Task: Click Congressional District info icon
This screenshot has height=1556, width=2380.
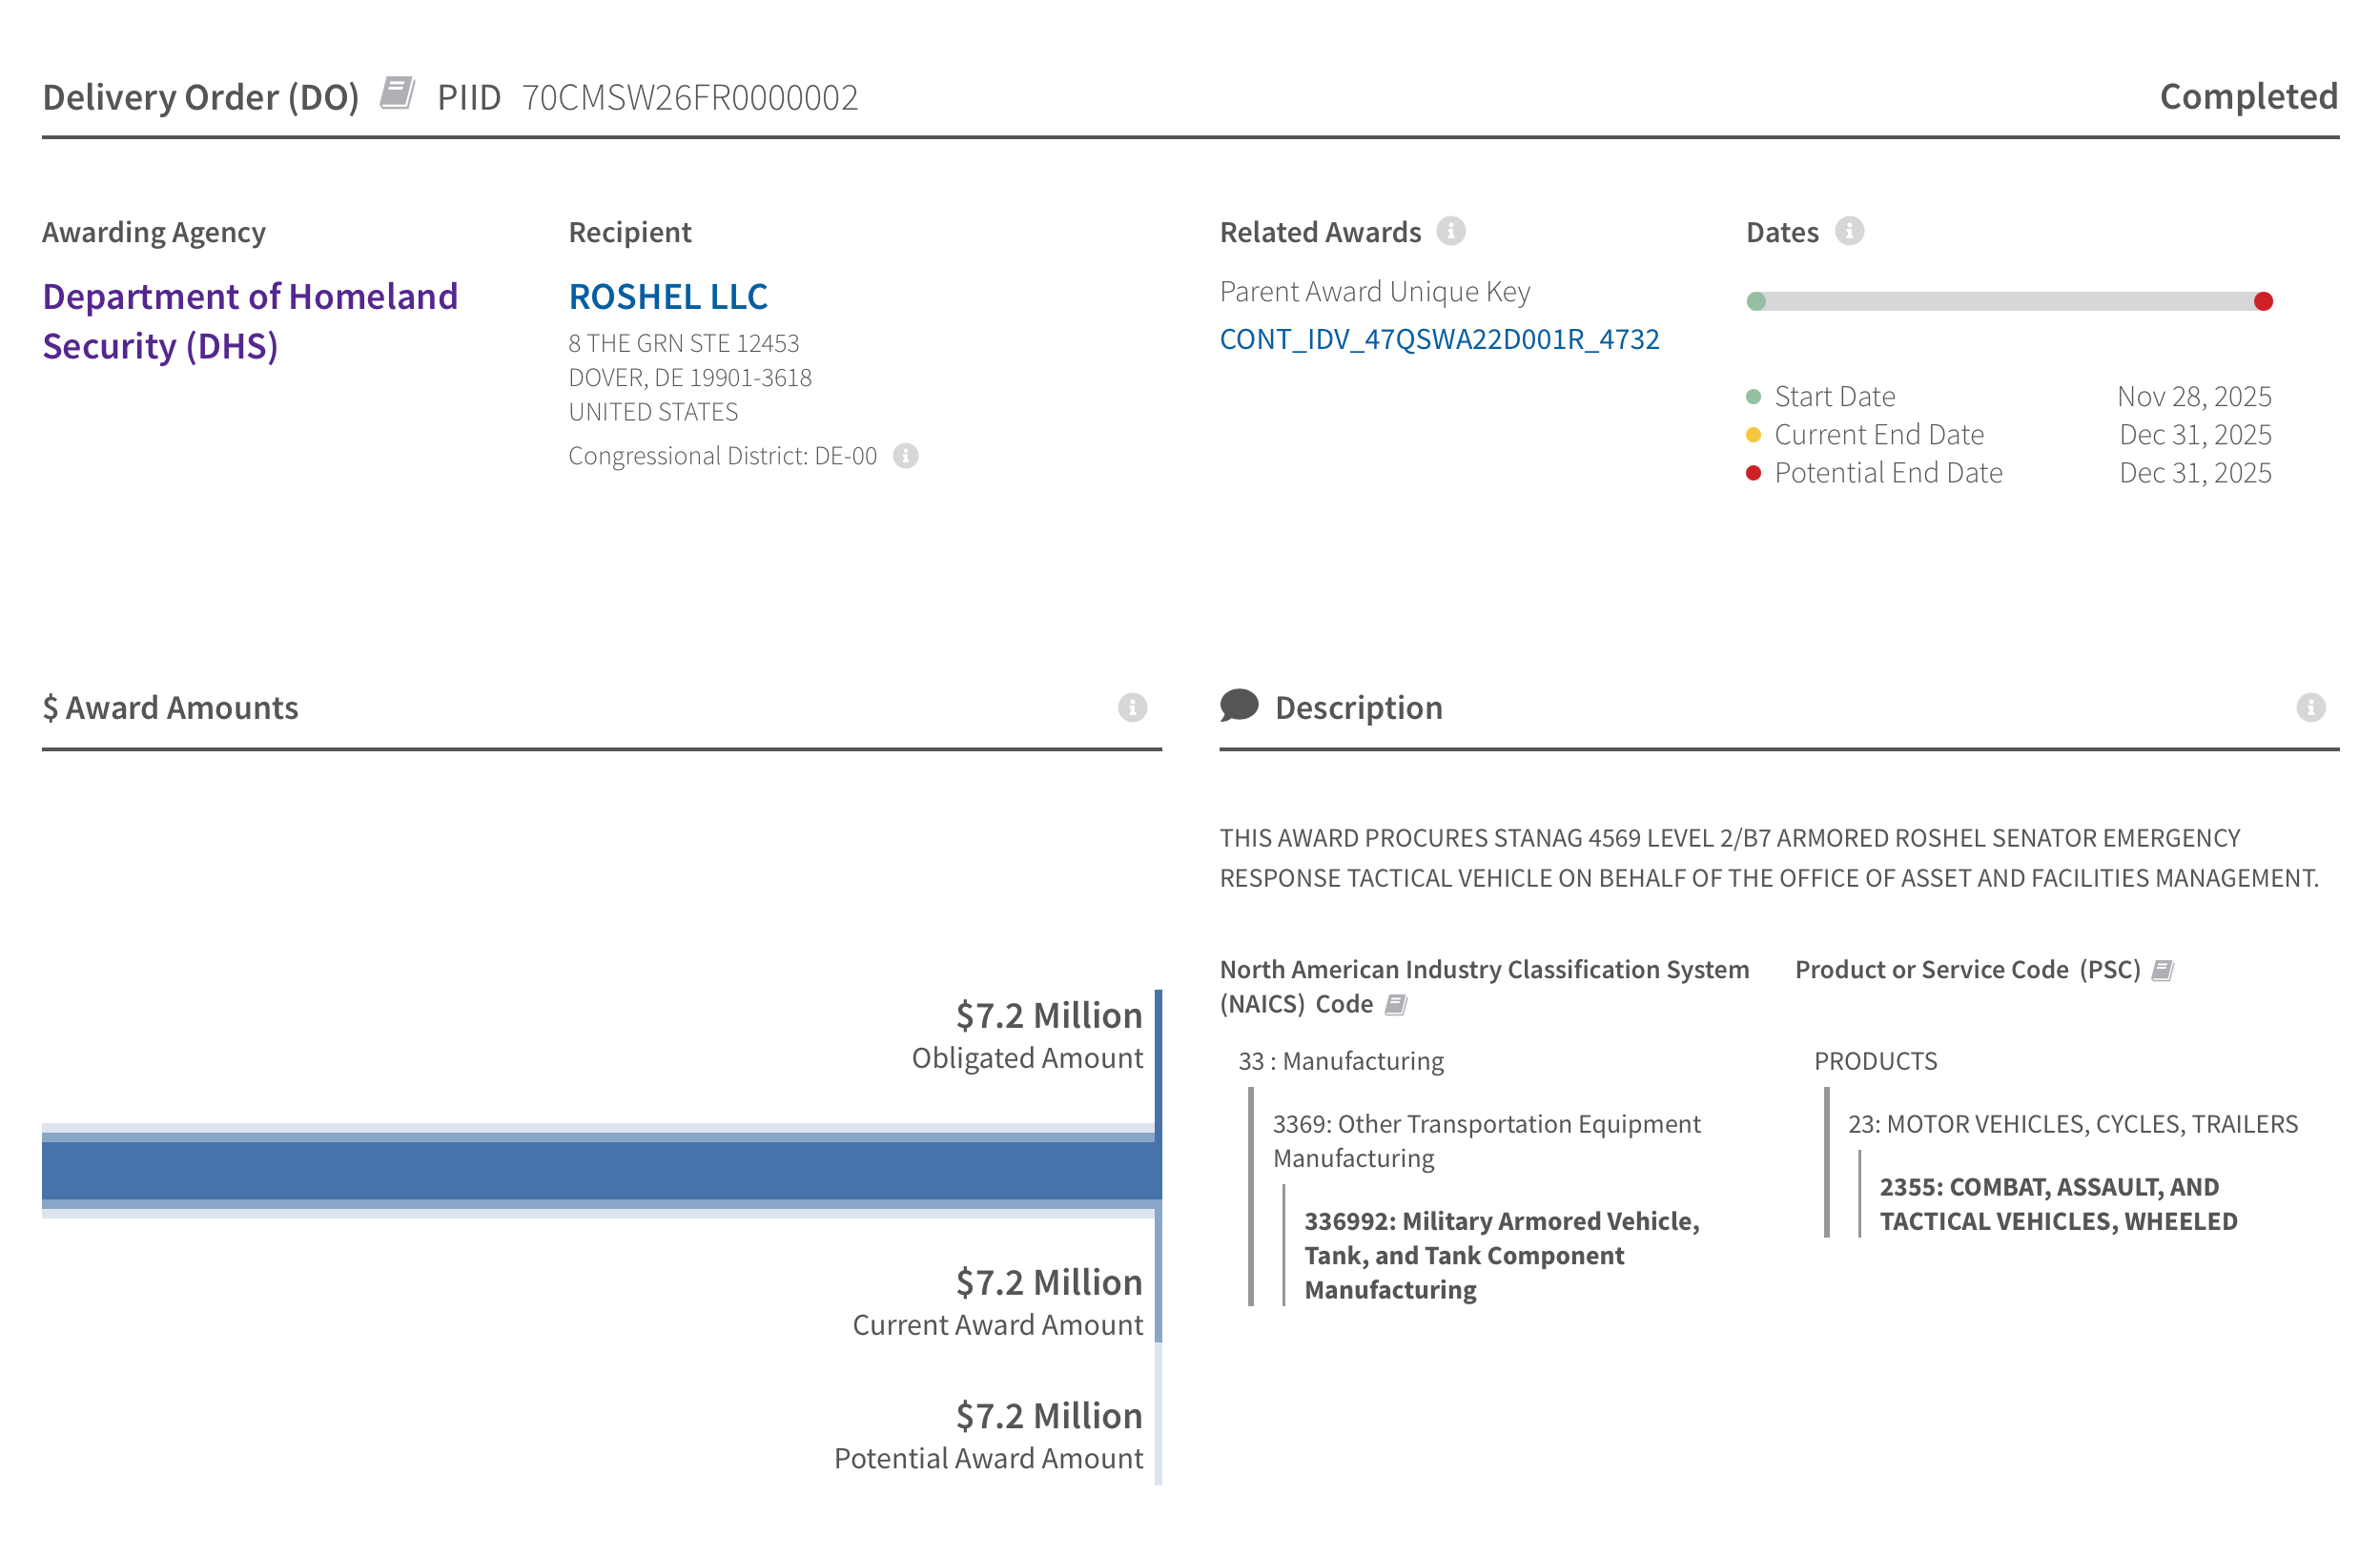Action: click(x=905, y=456)
